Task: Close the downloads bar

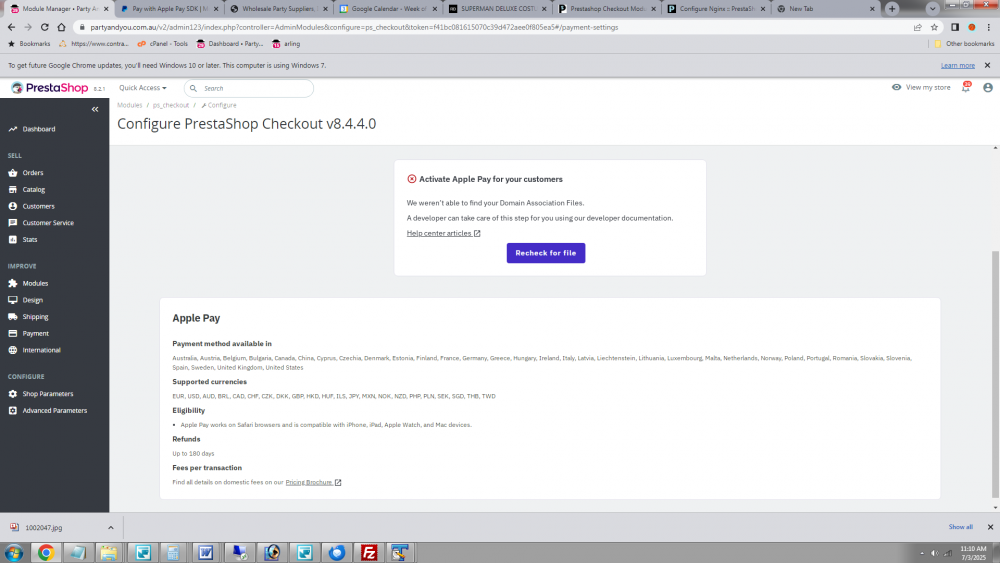Action: pos(990,527)
